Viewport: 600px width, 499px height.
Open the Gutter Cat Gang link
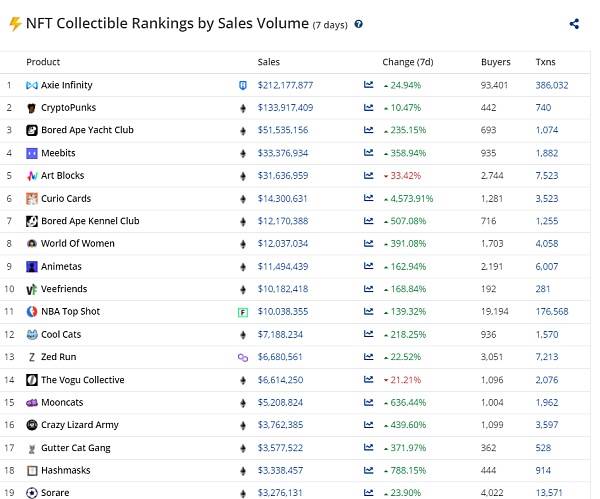(x=76, y=448)
